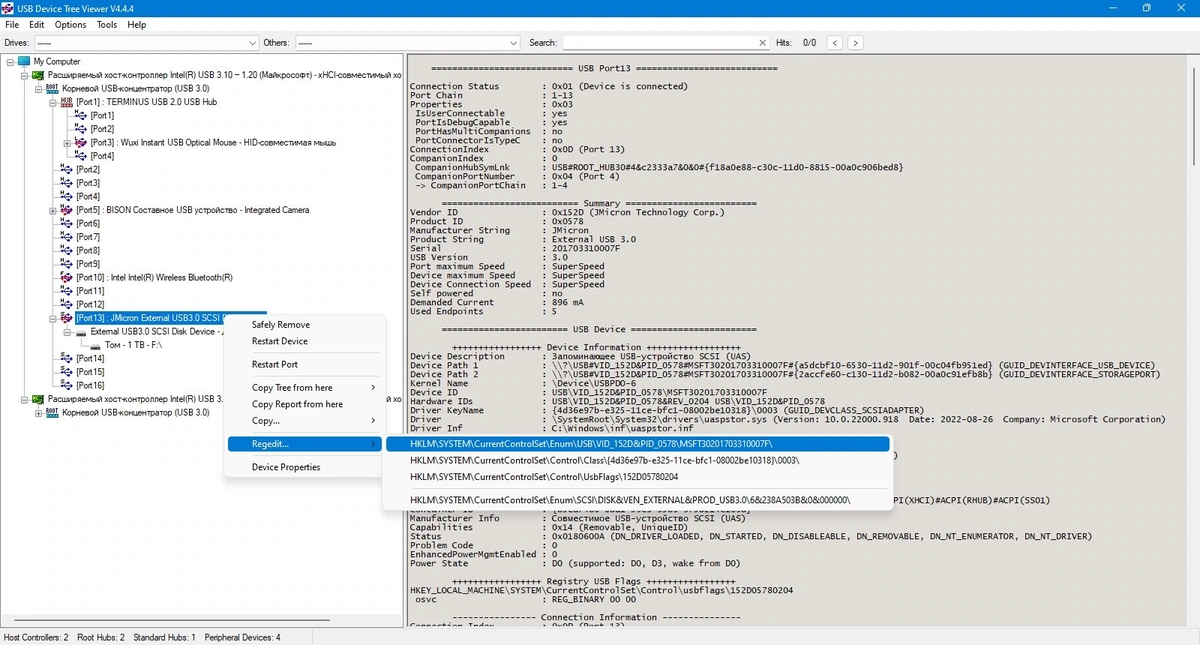Click the My Computer monitor icon
This screenshot has width=1200, height=645.
point(24,61)
